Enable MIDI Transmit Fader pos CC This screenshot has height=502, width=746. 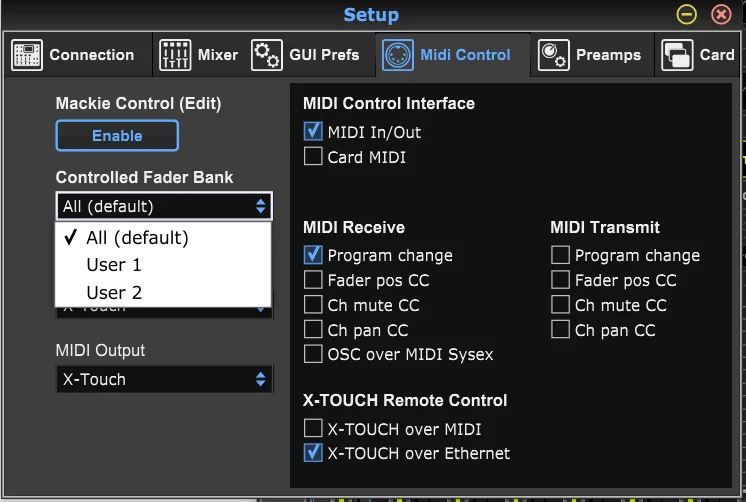coord(560,280)
